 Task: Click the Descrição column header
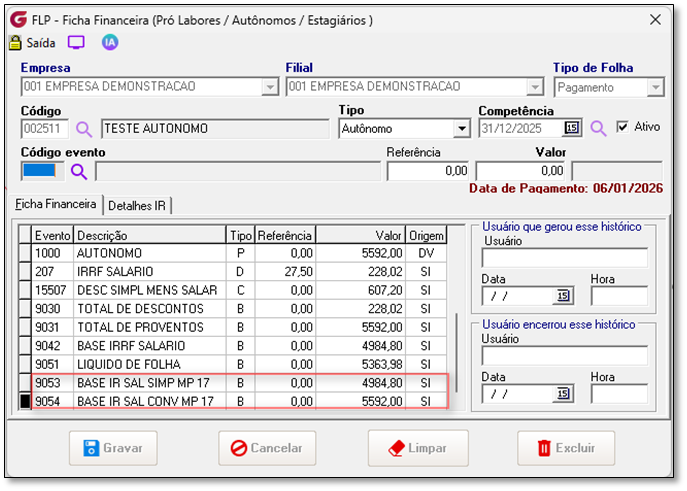click(x=149, y=236)
